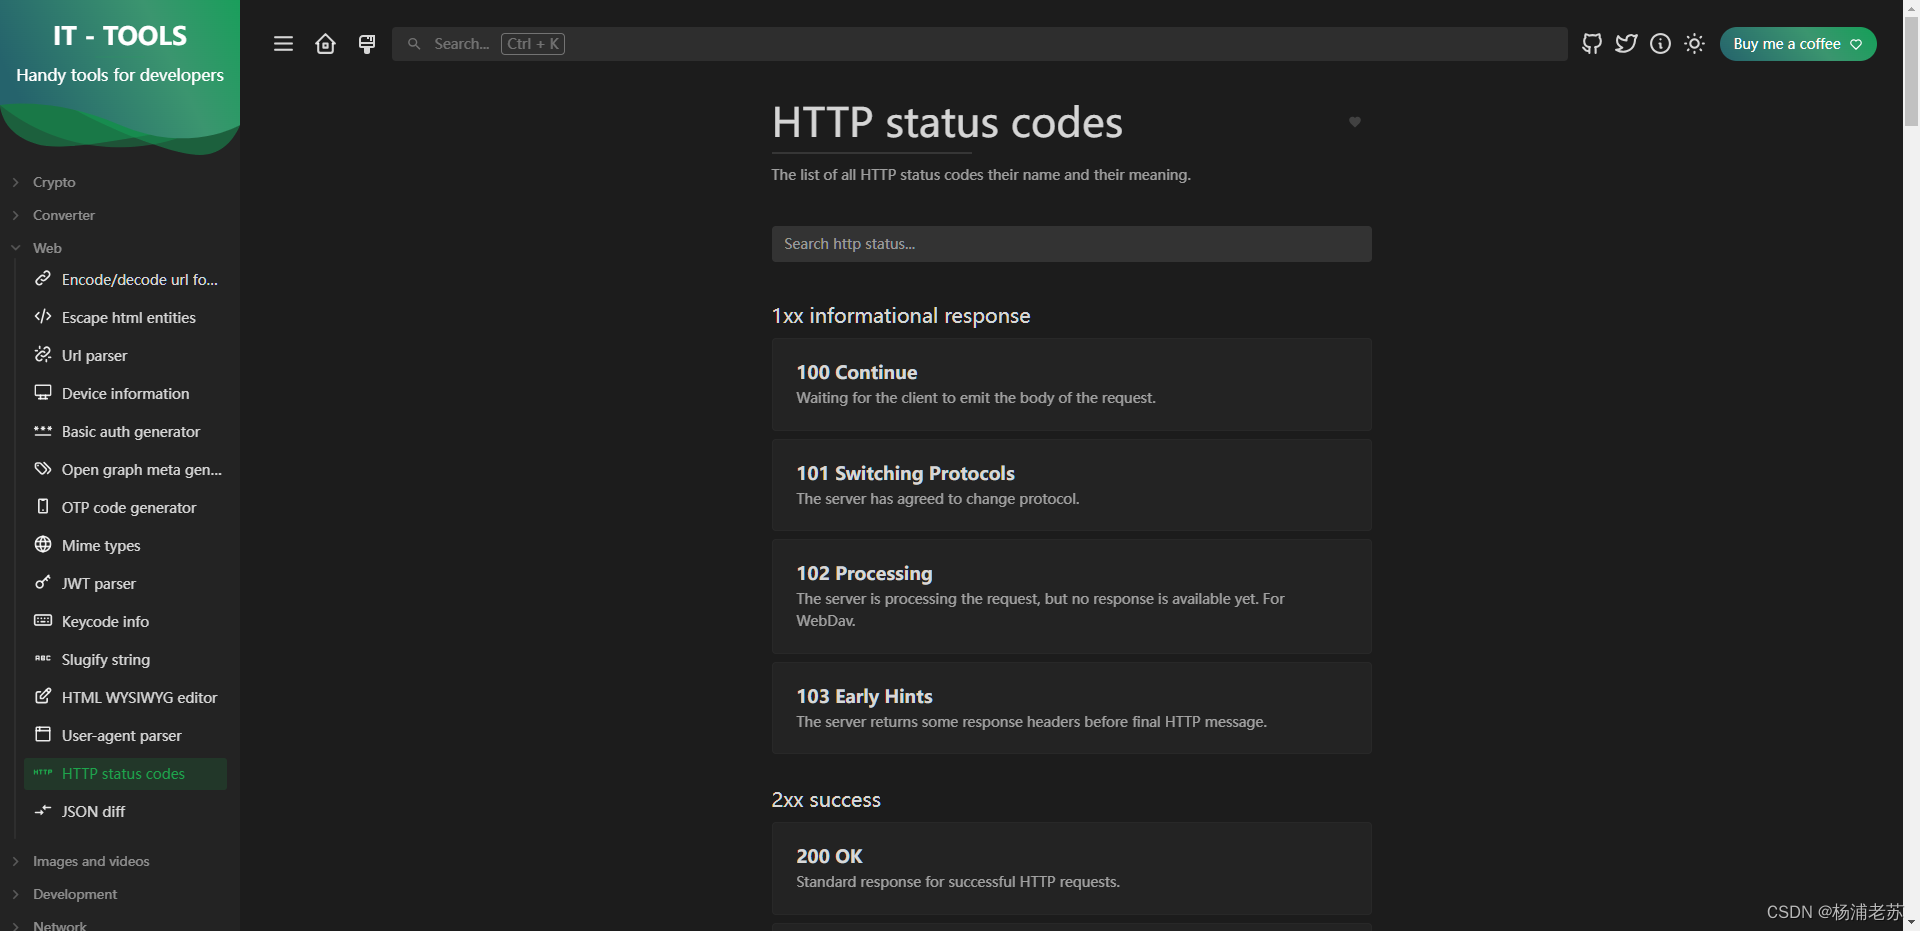Expand the Network category
Viewport: 1920px width, 931px height.
coord(60,926)
